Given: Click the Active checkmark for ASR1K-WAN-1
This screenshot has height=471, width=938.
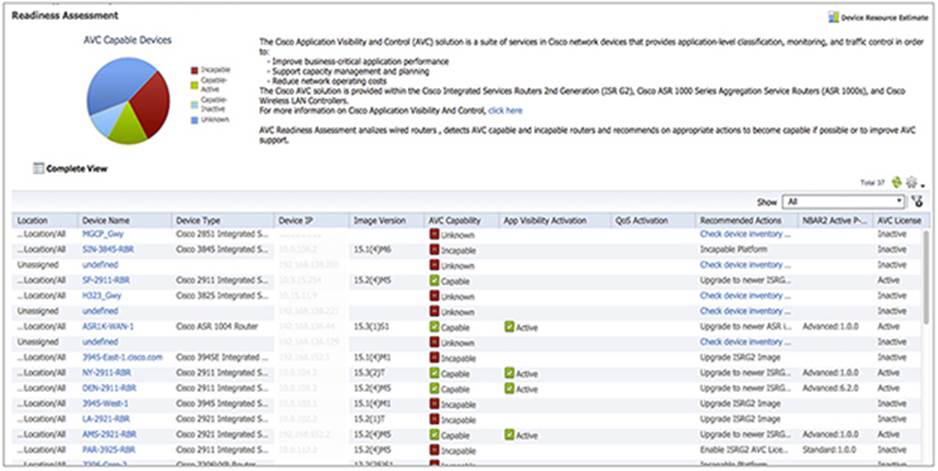Looking at the screenshot, I should (509, 327).
